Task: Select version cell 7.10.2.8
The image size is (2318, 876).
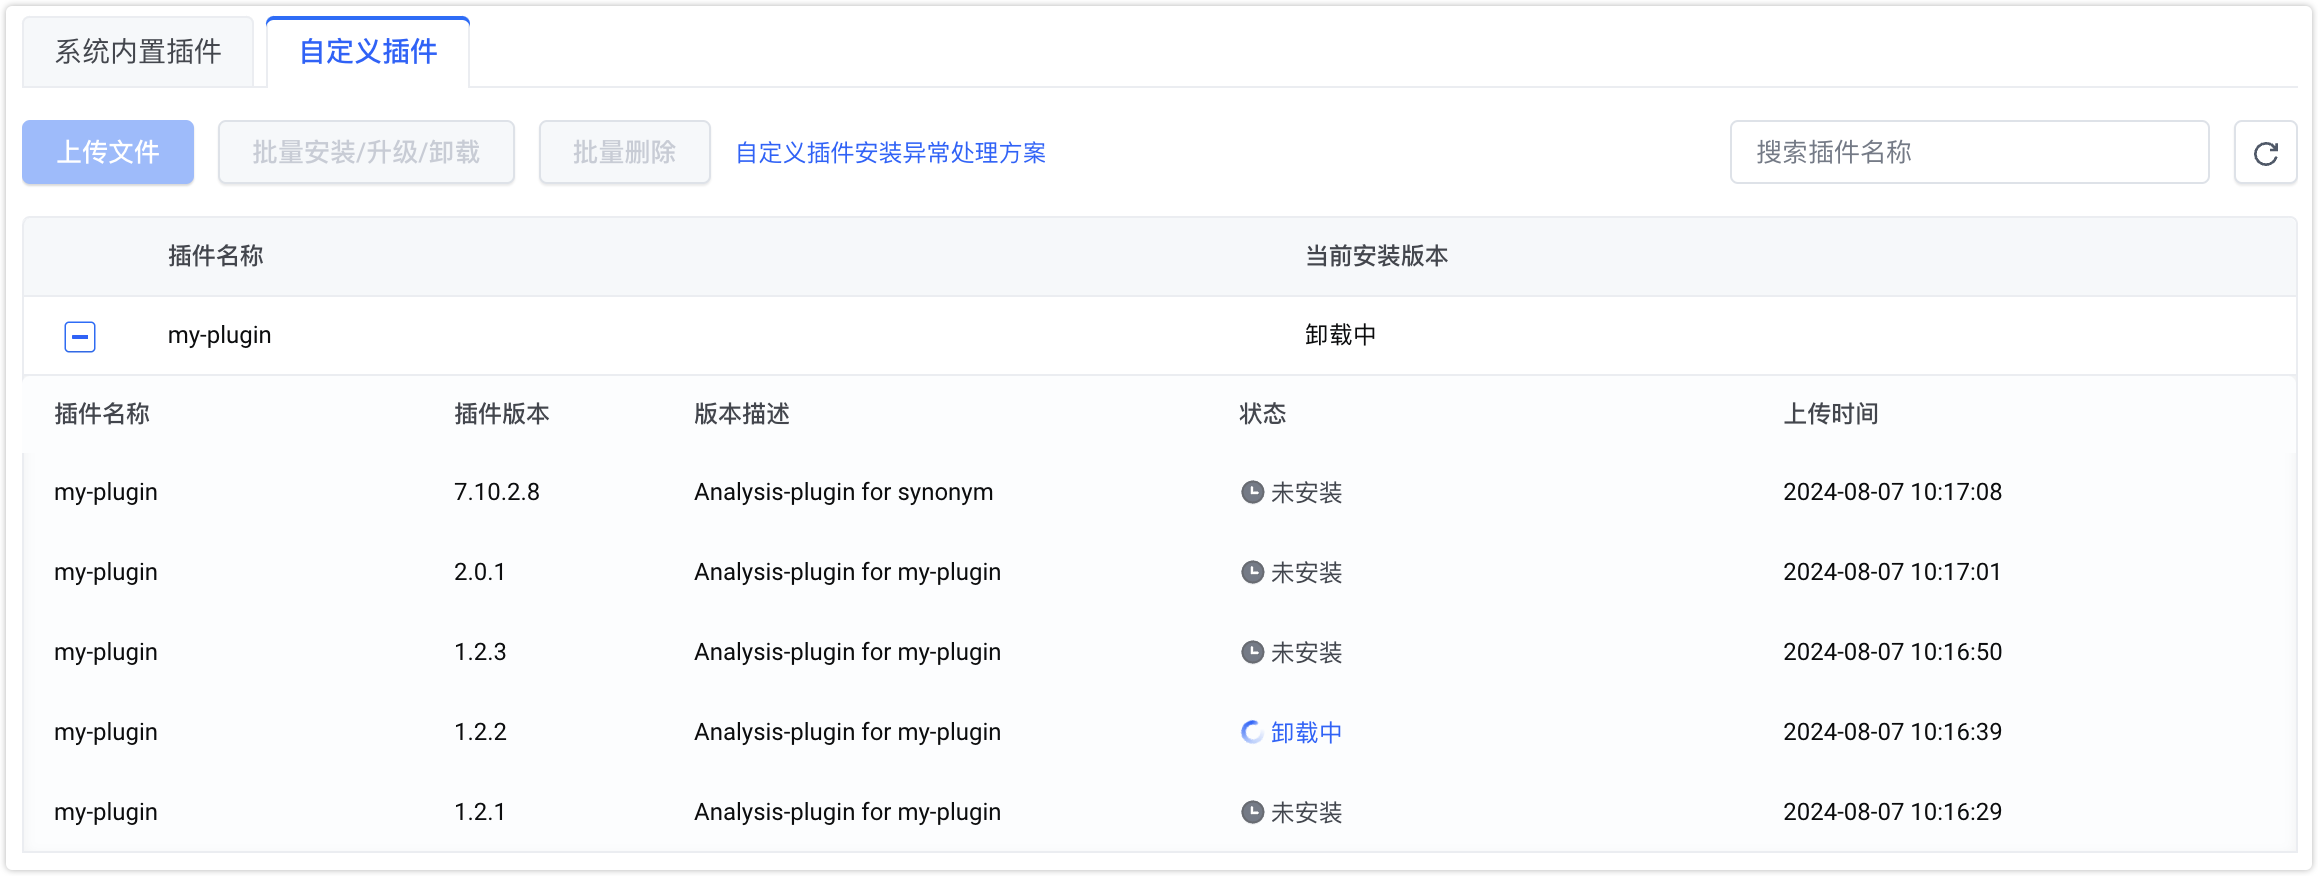Action: point(496,492)
